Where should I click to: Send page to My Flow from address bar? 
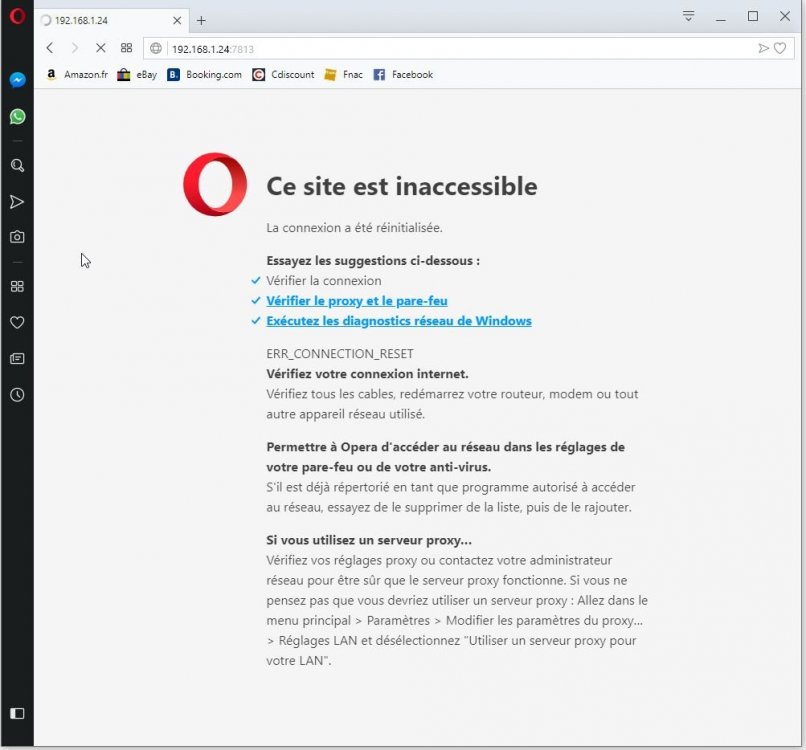coord(763,48)
